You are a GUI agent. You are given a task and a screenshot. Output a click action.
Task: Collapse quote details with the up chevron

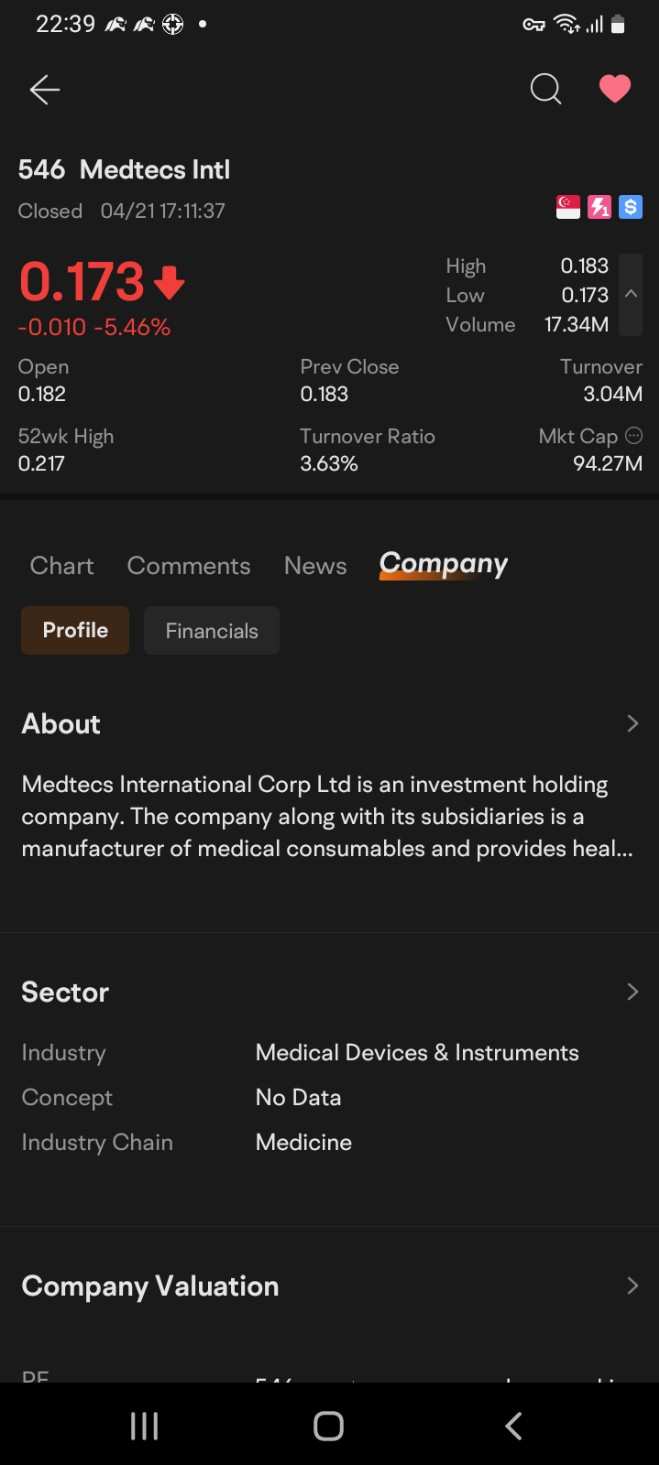coord(631,294)
